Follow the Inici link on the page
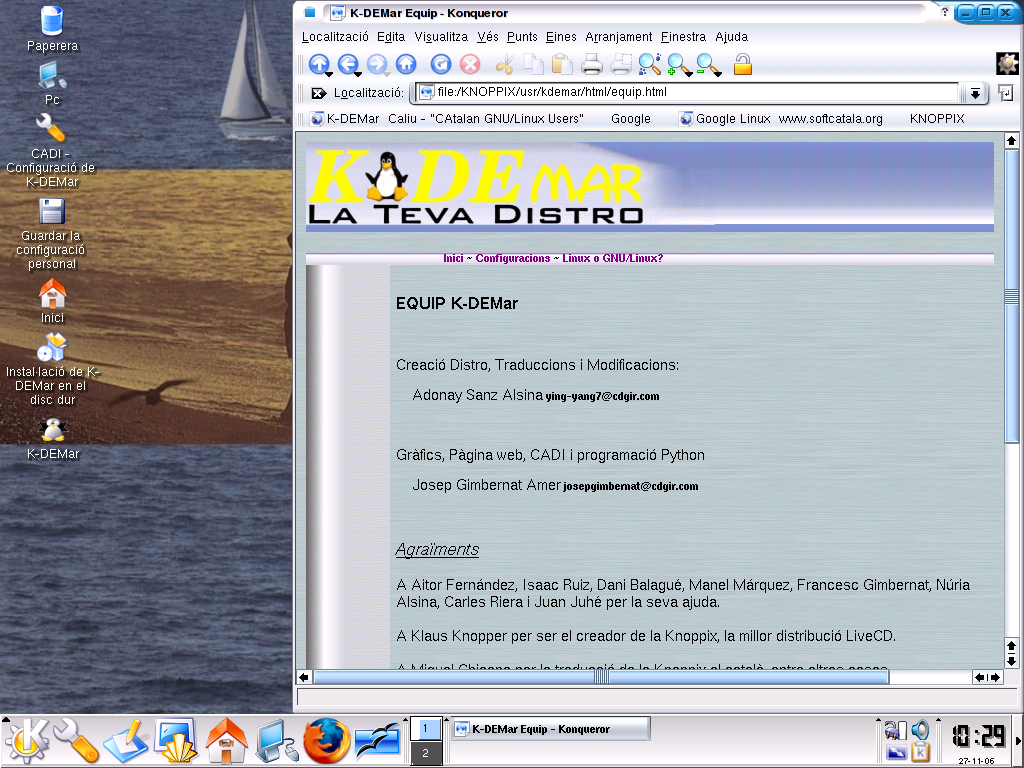 [453, 258]
